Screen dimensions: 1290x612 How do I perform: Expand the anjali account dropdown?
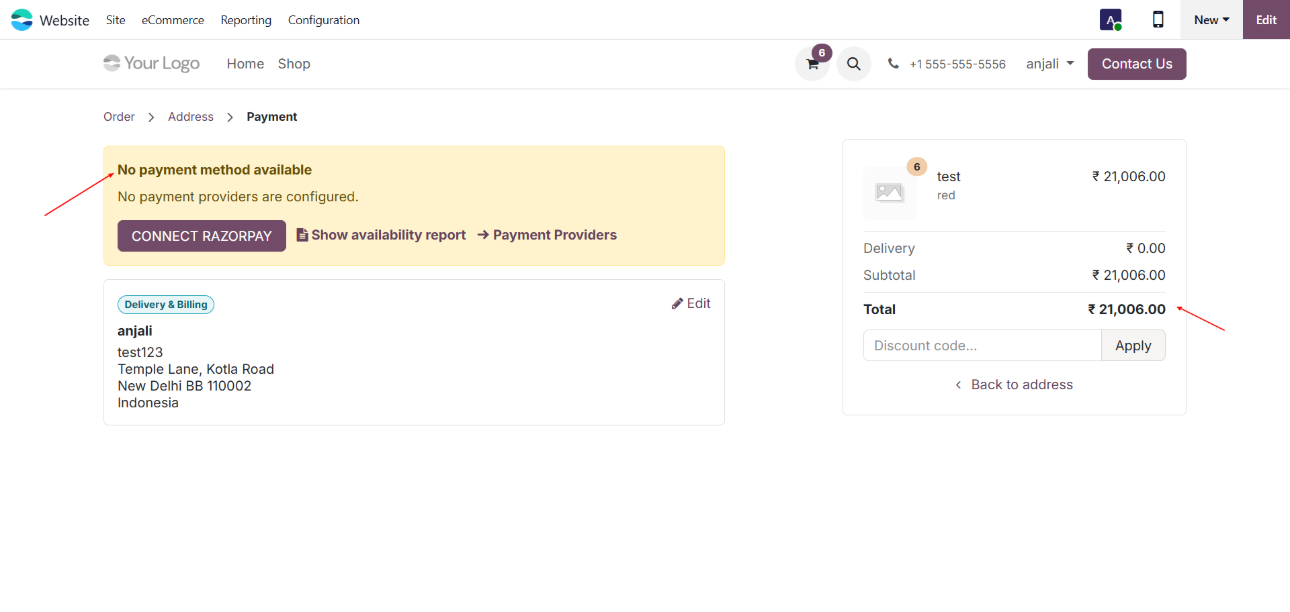1050,64
